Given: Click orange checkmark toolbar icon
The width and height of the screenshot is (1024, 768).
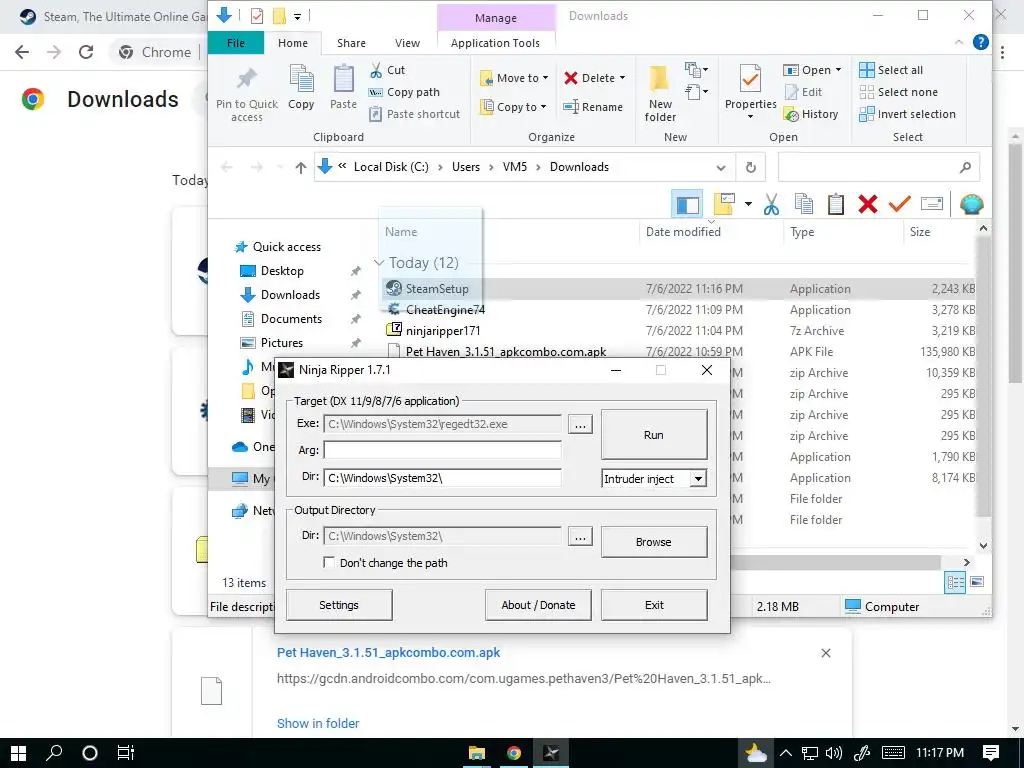Looking at the screenshot, I should click(x=900, y=204).
